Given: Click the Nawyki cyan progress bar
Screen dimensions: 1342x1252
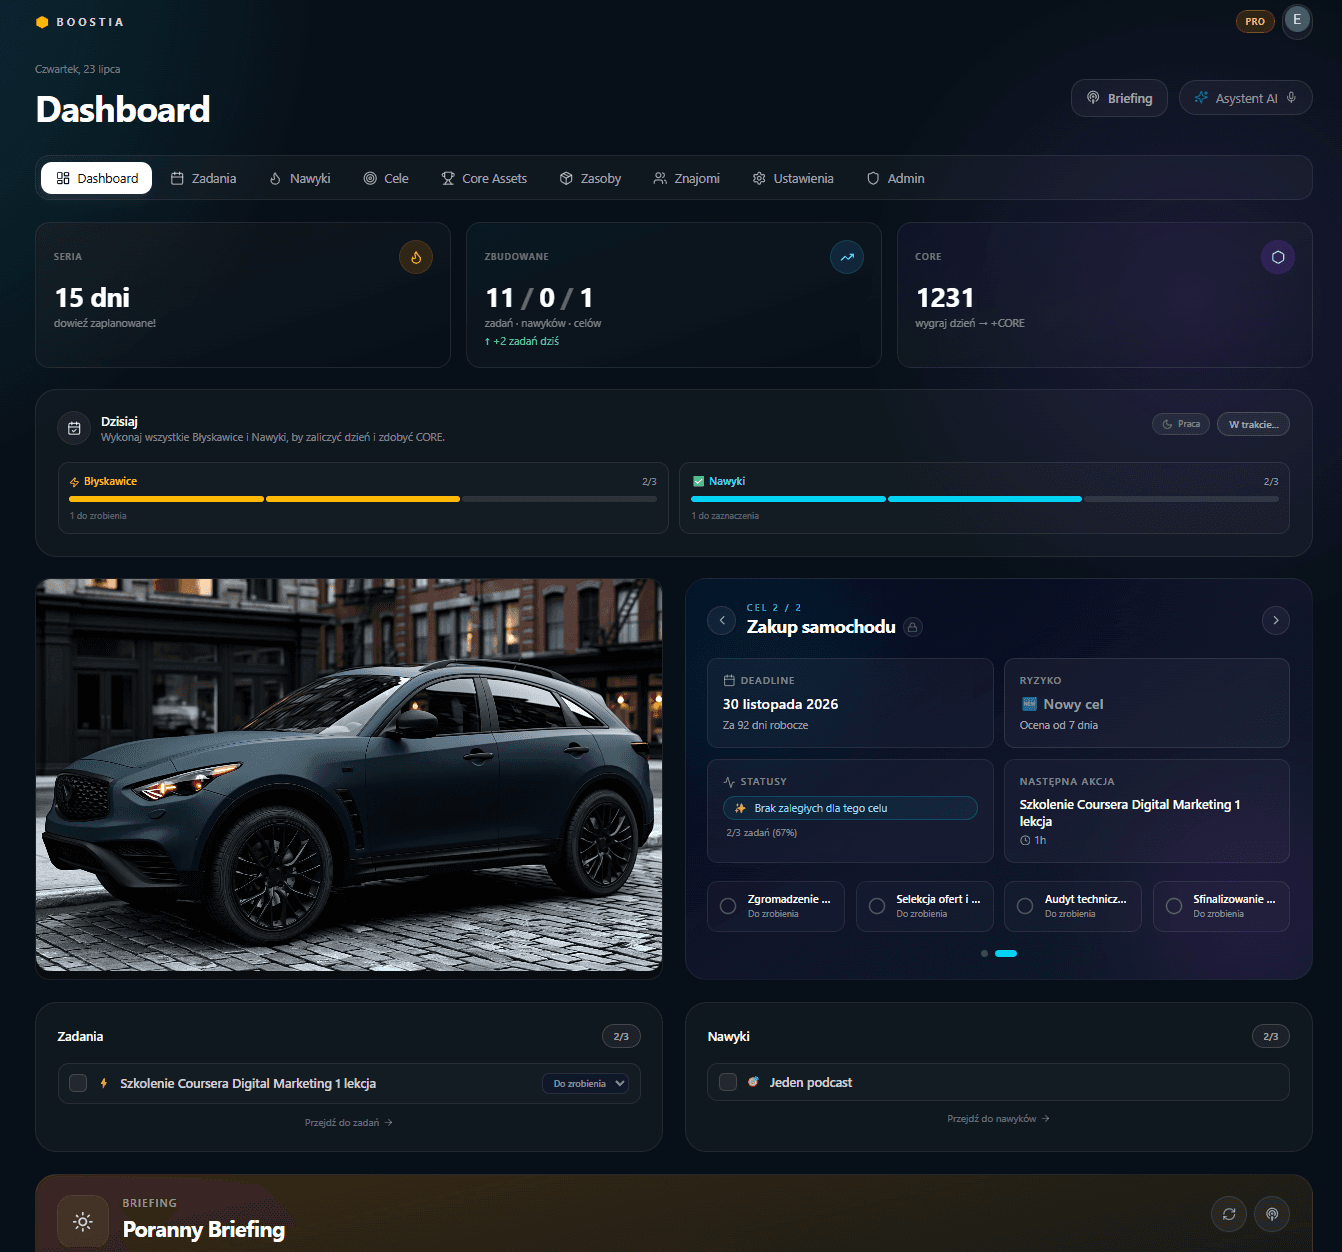Looking at the screenshot, I should 984,499.
